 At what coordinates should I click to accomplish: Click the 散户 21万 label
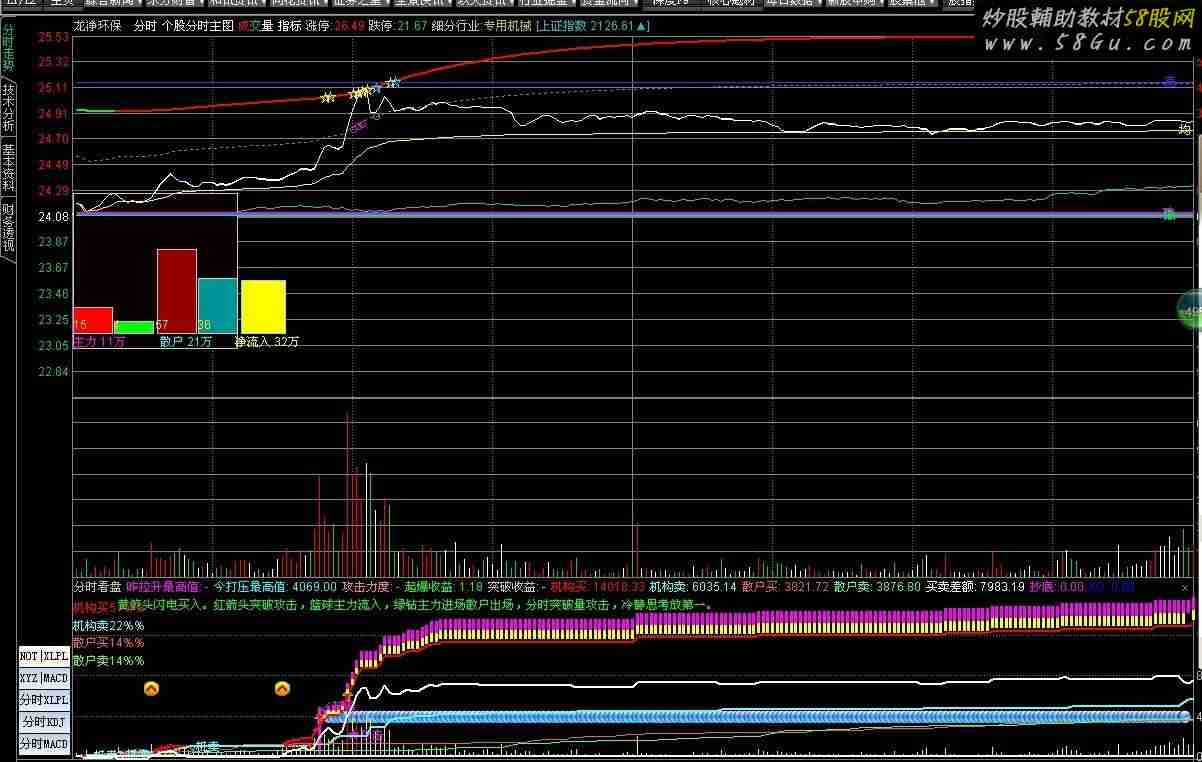click(x=186, y=342)
